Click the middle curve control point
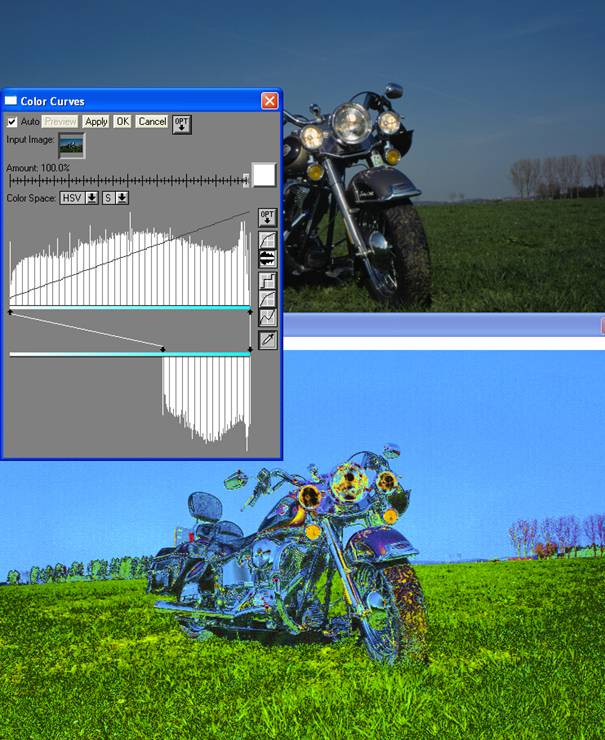Screen dimensions: 605x740 pos(163,349)
